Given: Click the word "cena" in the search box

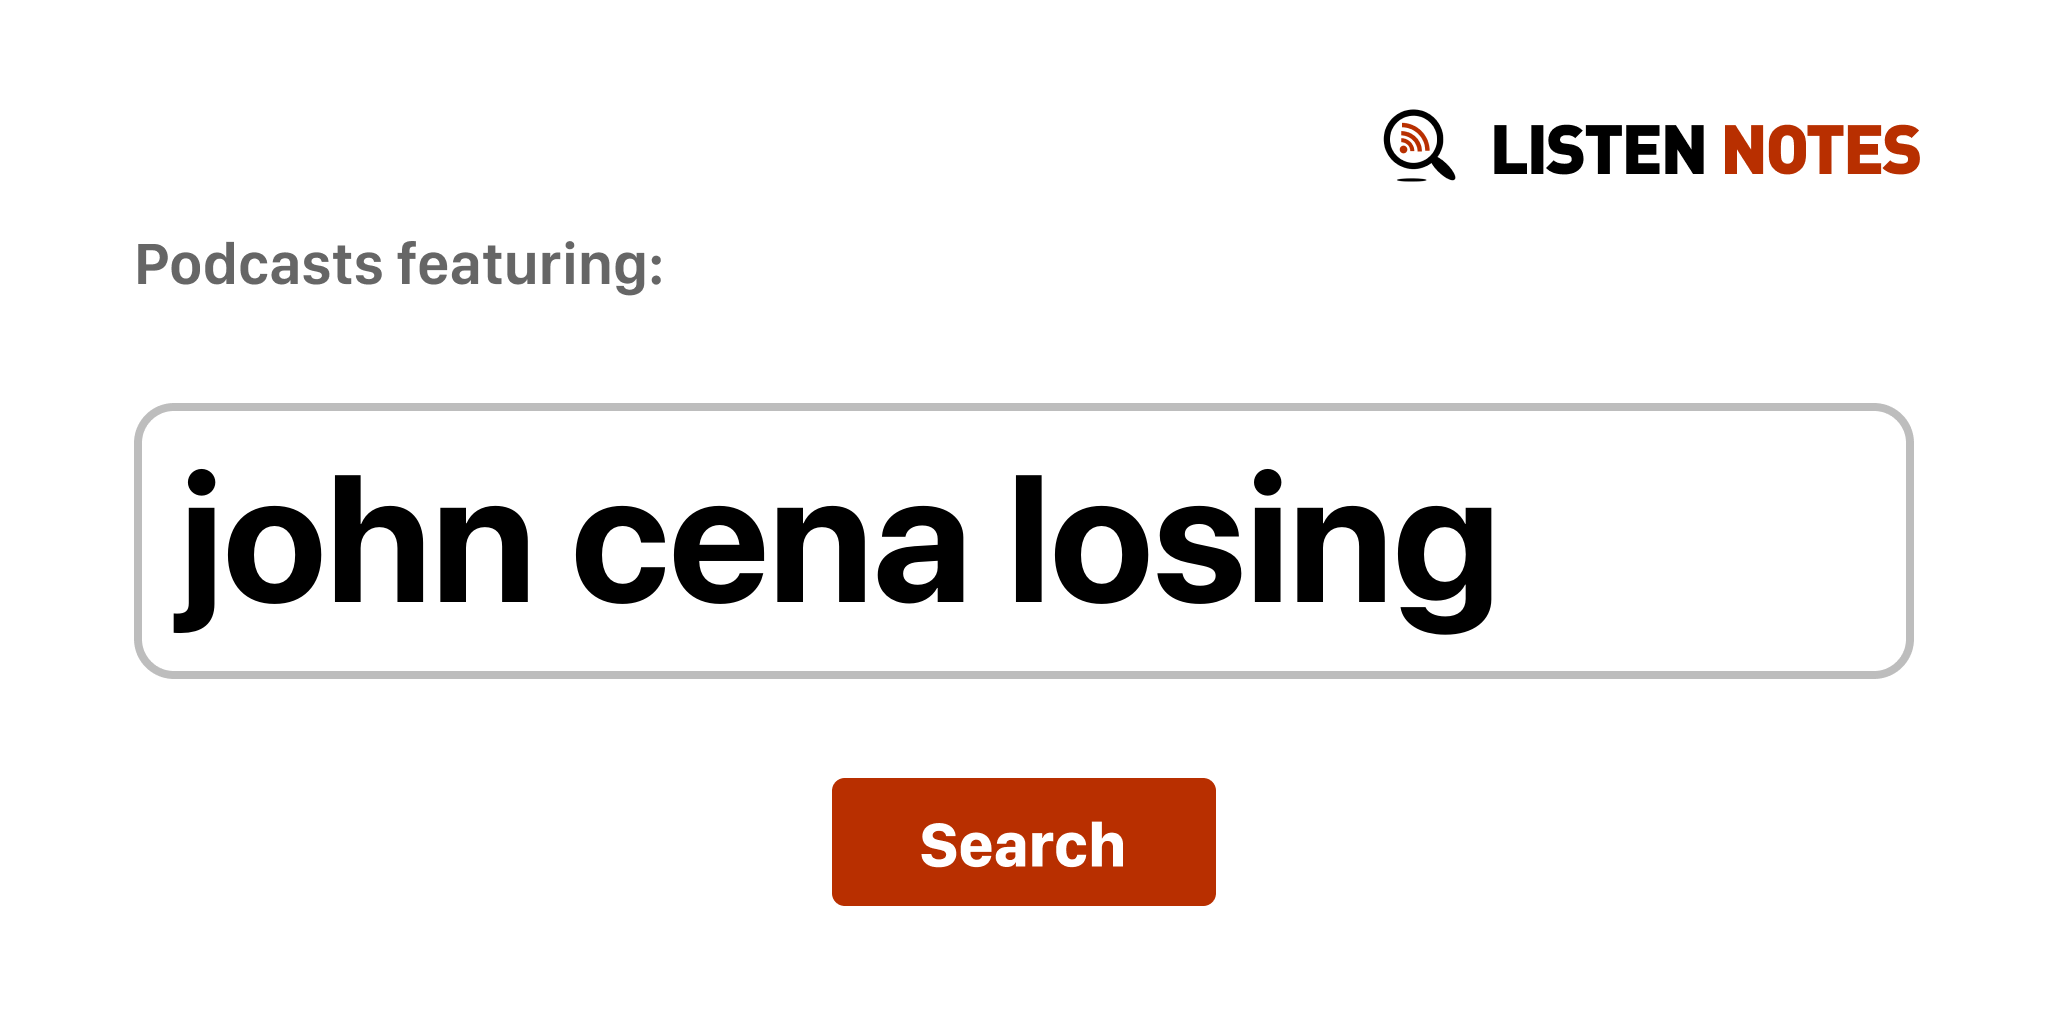Looking at the screenshot, I should point(769,541).
